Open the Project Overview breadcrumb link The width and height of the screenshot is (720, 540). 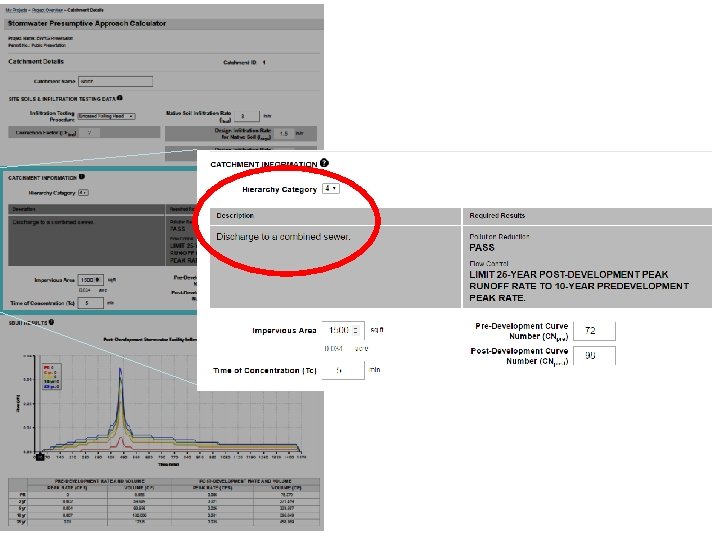click(47, 10)
